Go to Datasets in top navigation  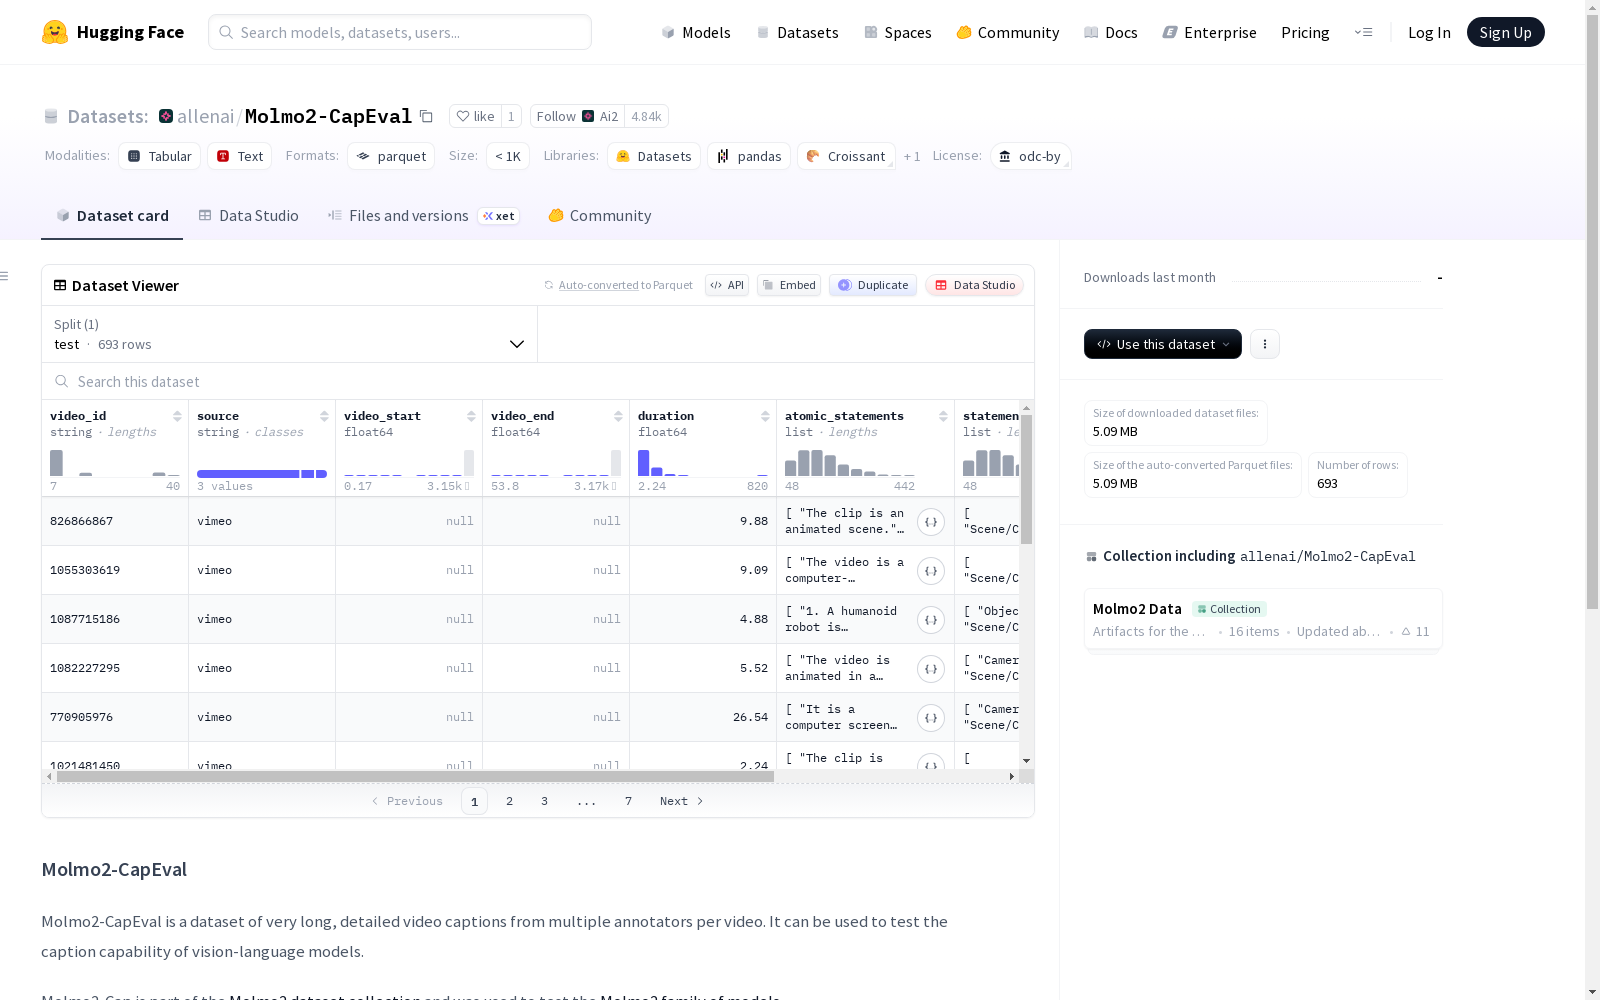point(797,32)
